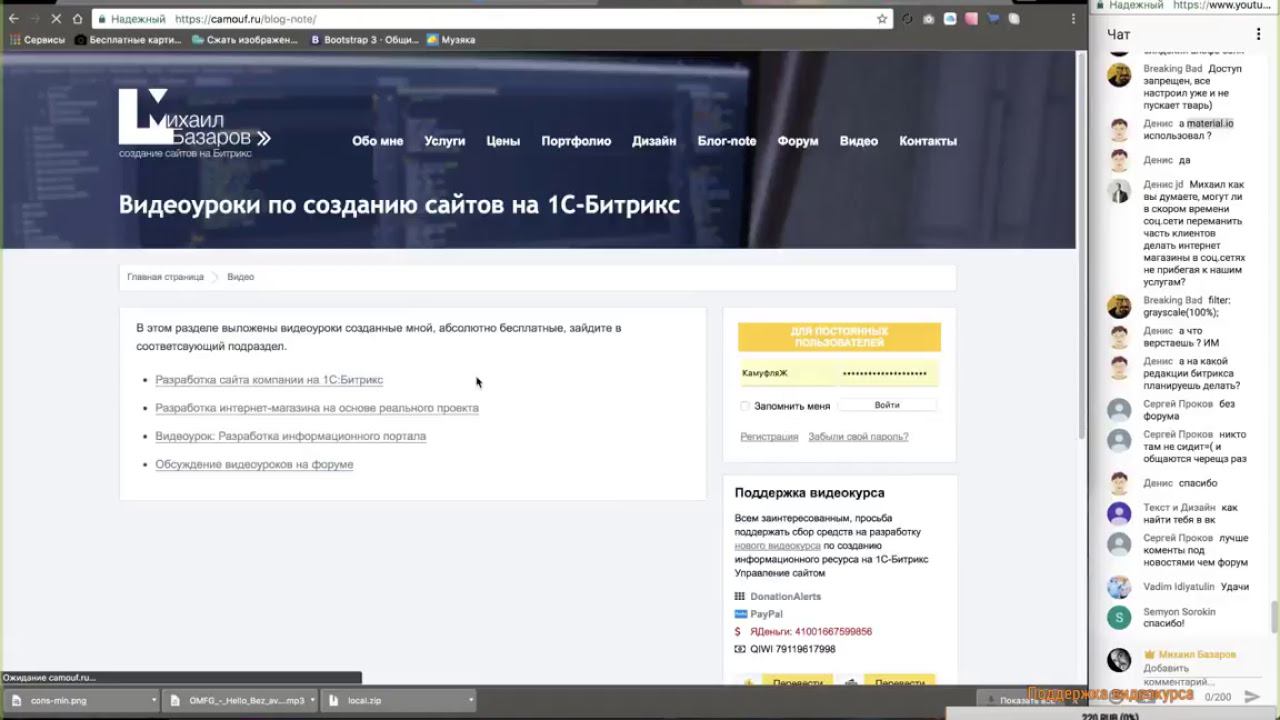Expand options for cons-min.png download
1280x720 pixels.
[154, 701]
